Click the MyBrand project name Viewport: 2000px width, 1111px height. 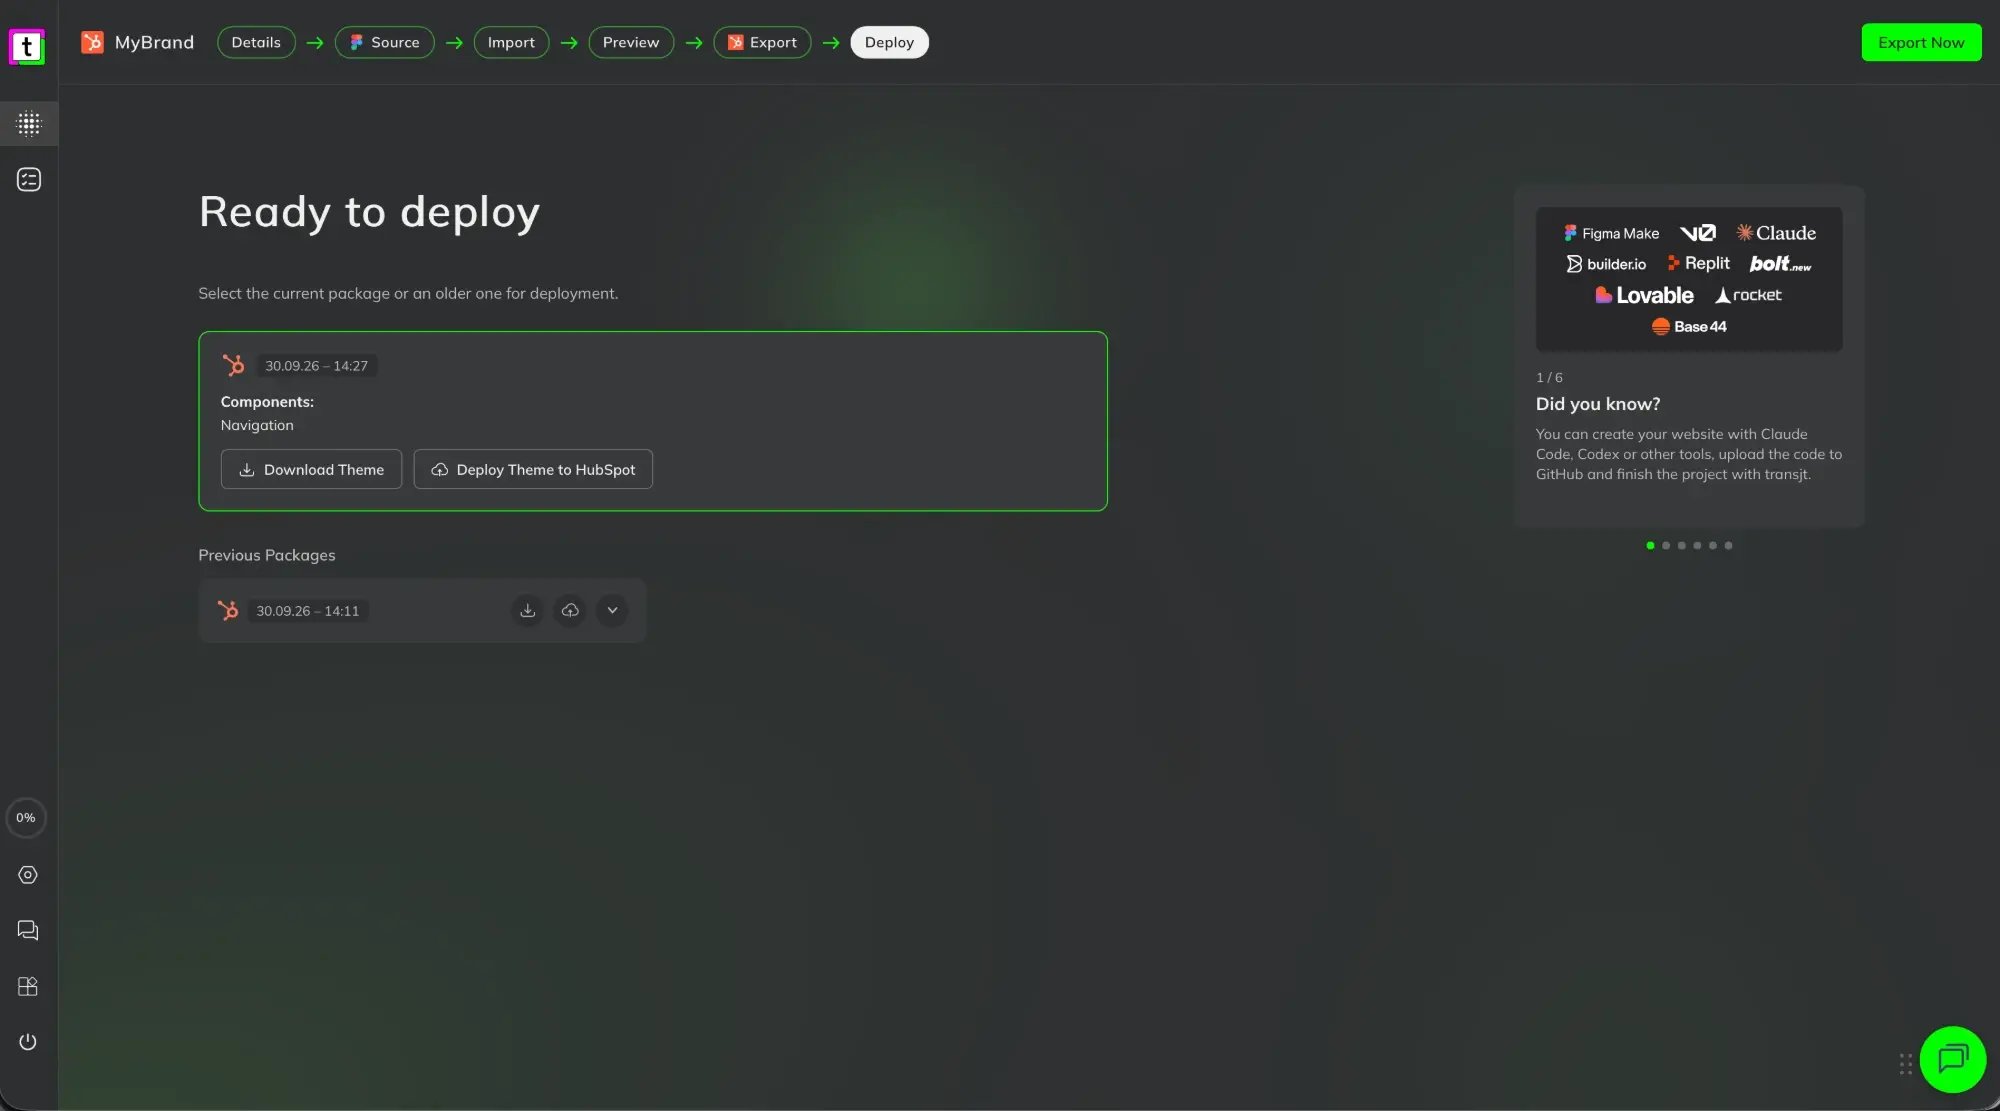pos(154,42)
